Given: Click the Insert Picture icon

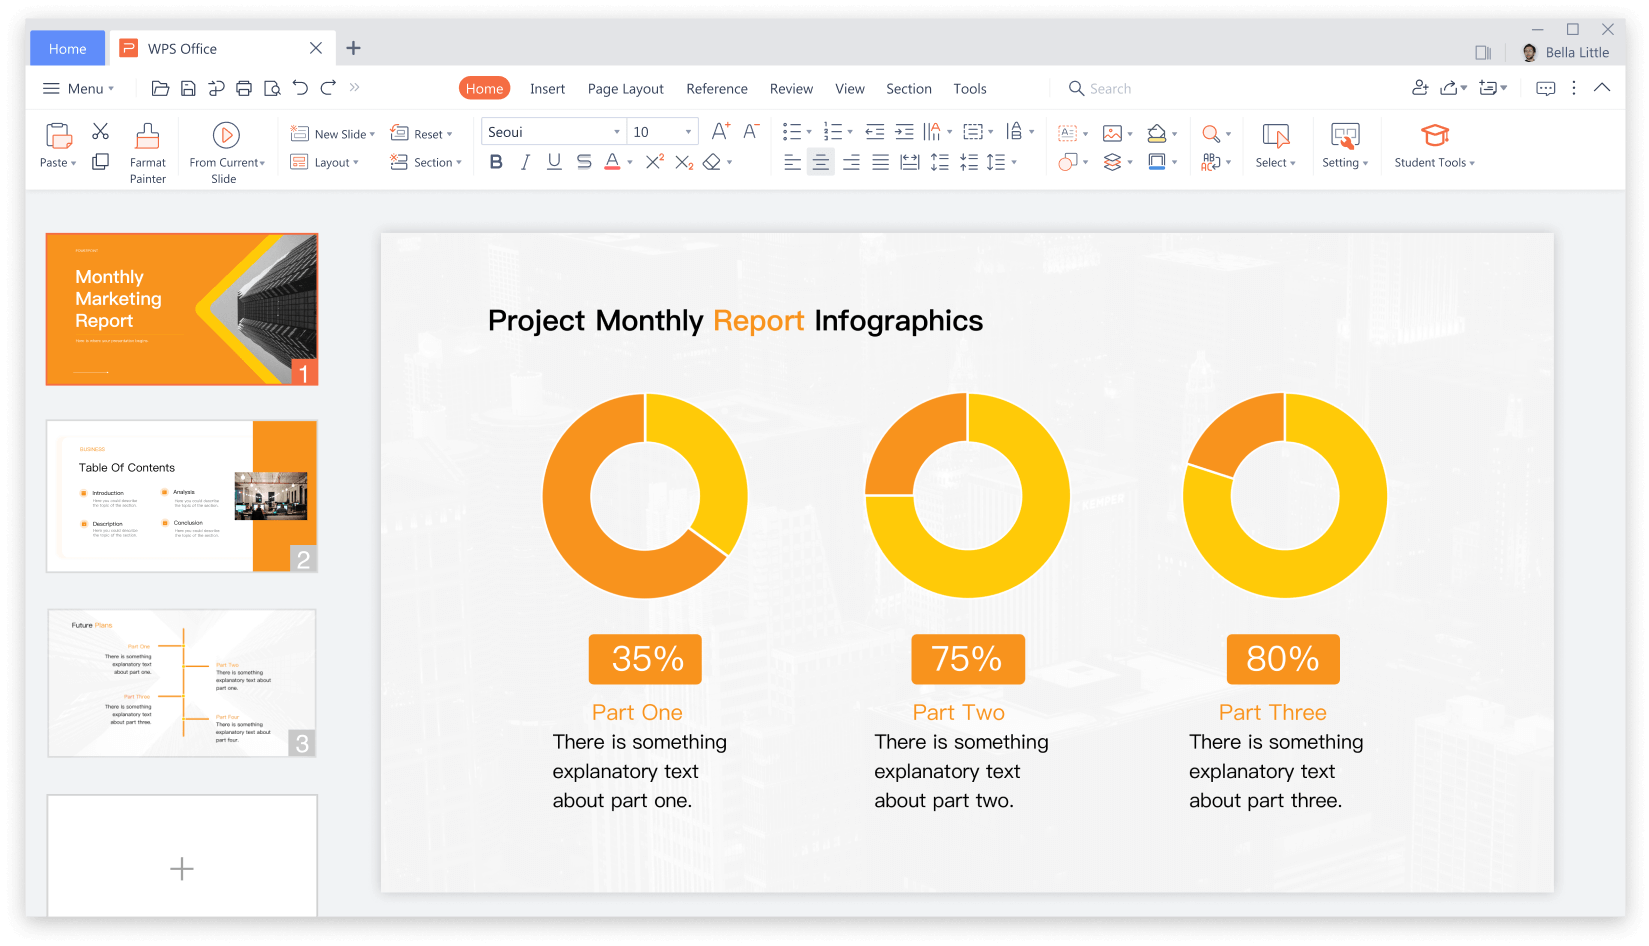Looking at the screenshot, I should tap(1114, 132).
